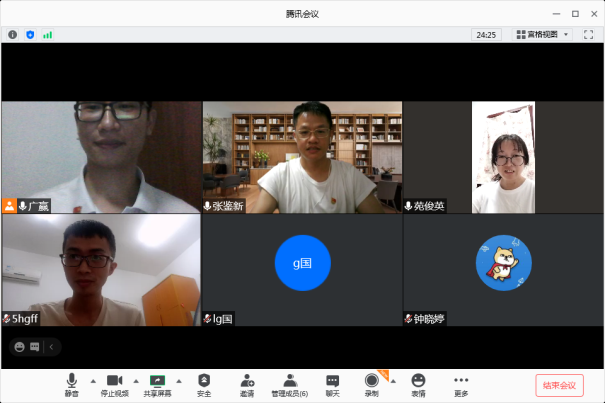Stop the camera video (停止视频)
The height and width of the screenshot is (403, 605).
point(114,383)
